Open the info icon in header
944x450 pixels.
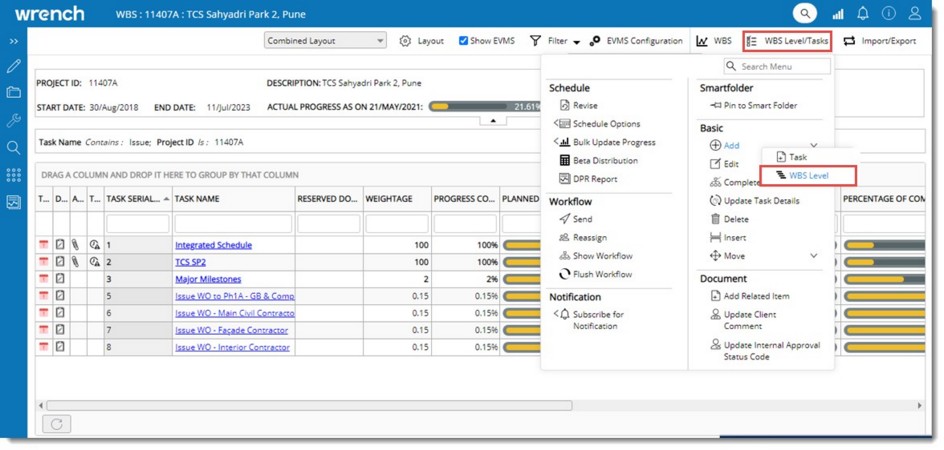click(x=888, y=14)
